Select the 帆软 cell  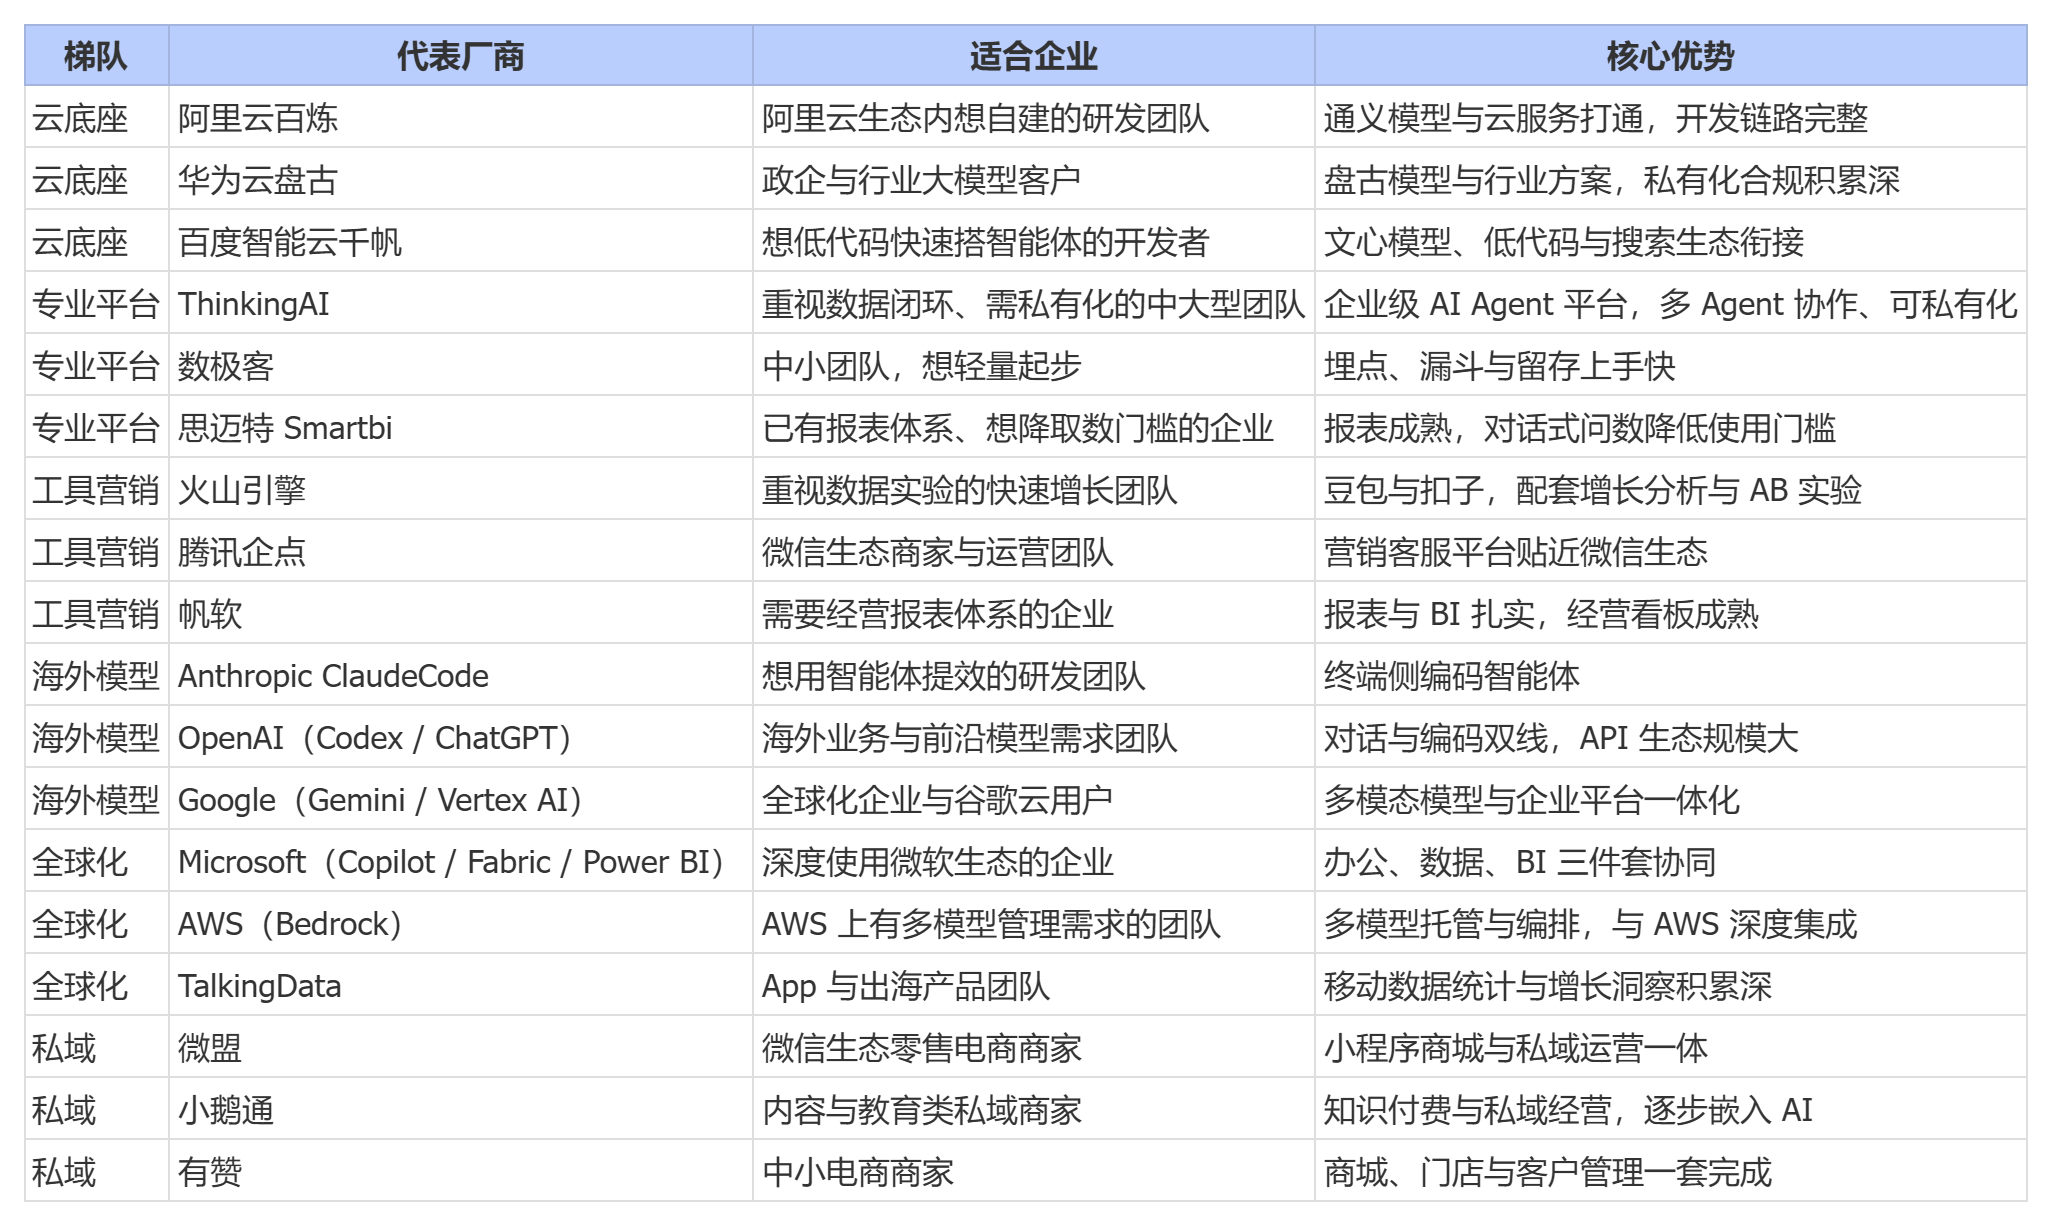461,613
